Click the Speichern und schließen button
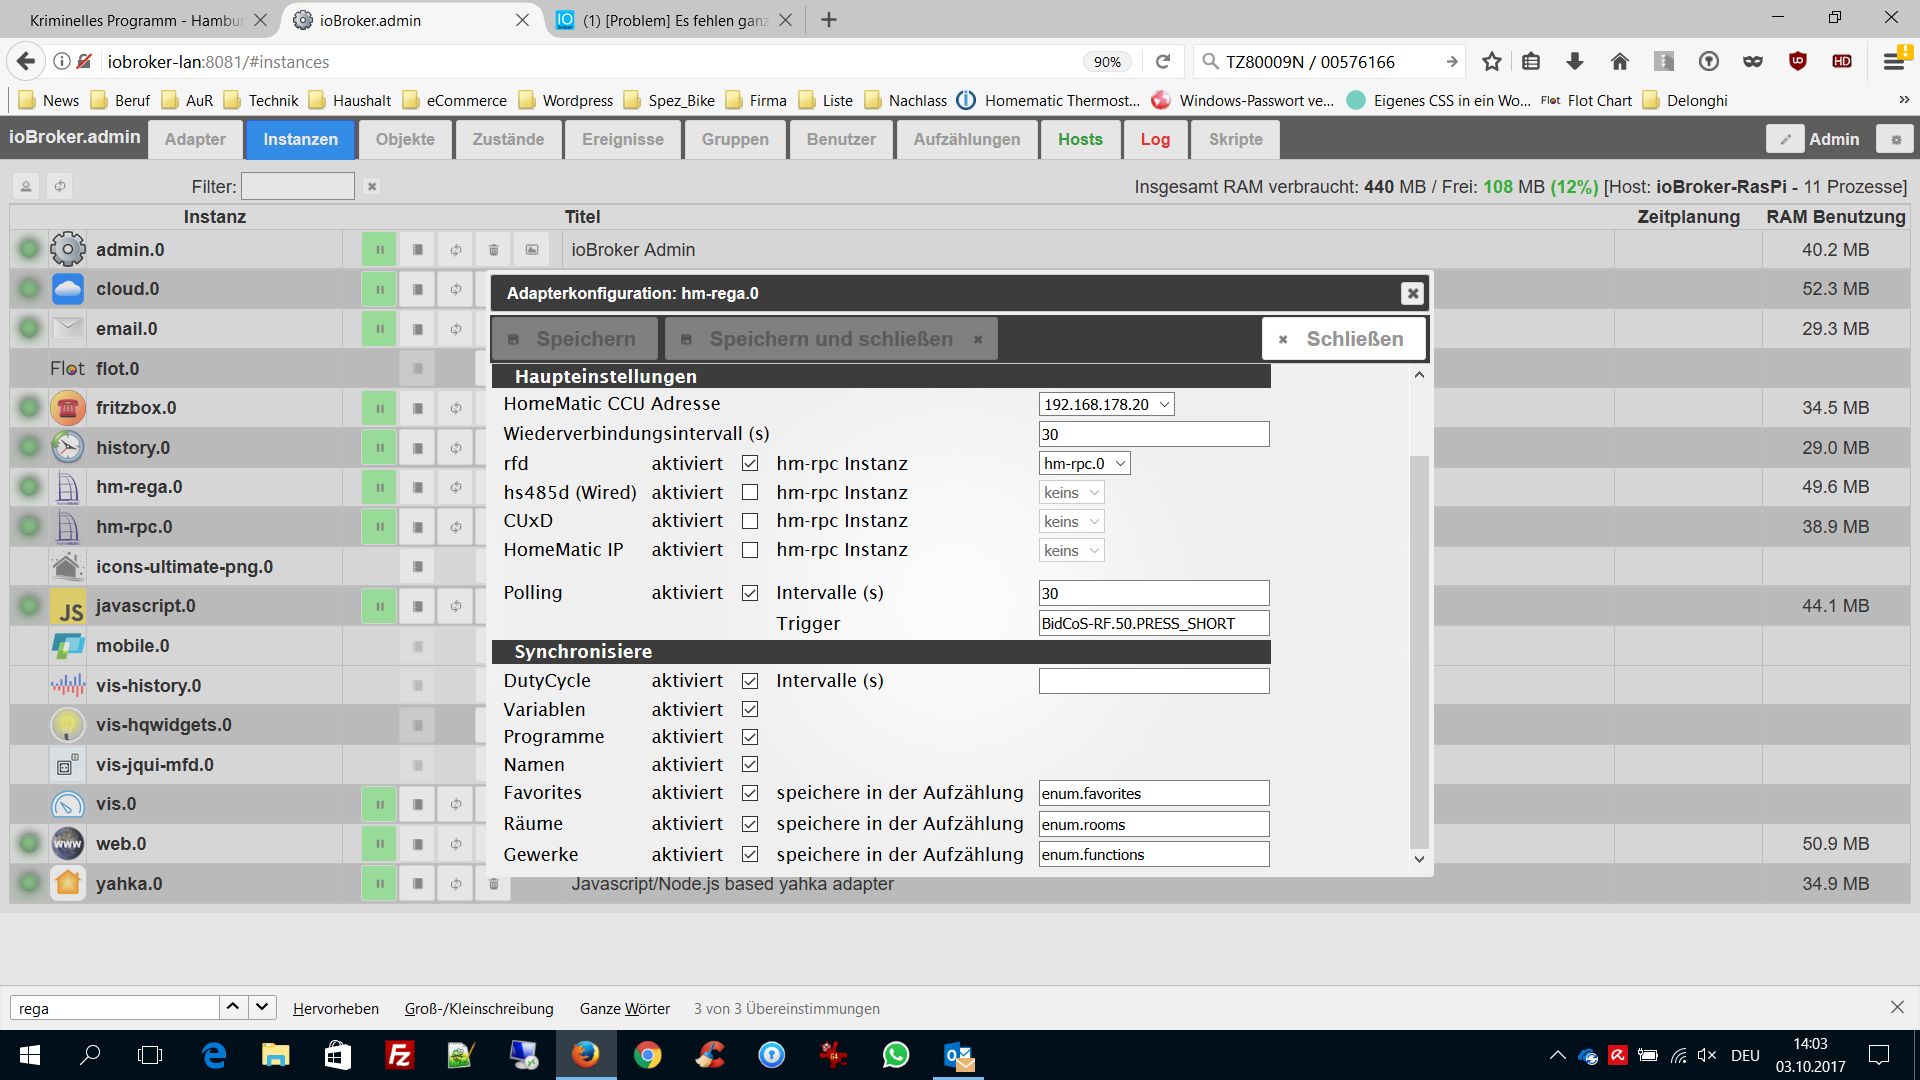Screen dimensions: 1920x1080 coord(830,339)
